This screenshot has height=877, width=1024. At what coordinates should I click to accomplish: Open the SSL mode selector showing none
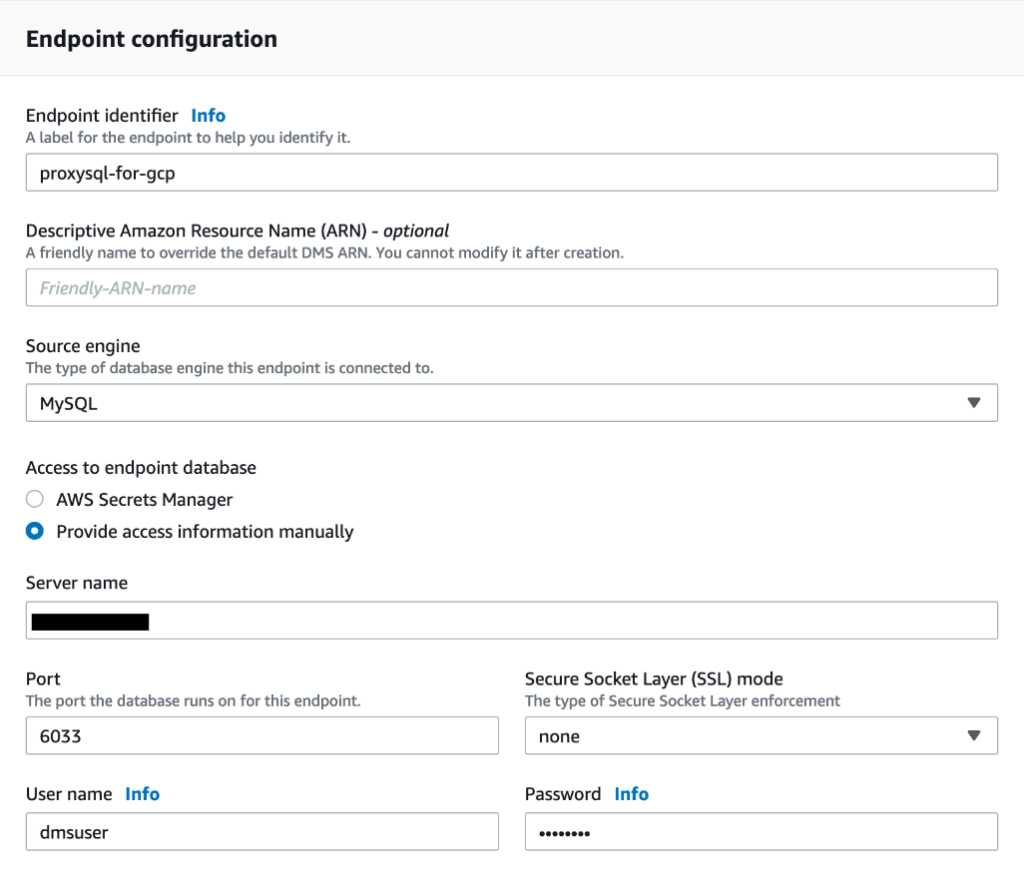click(x=760, y=735)
